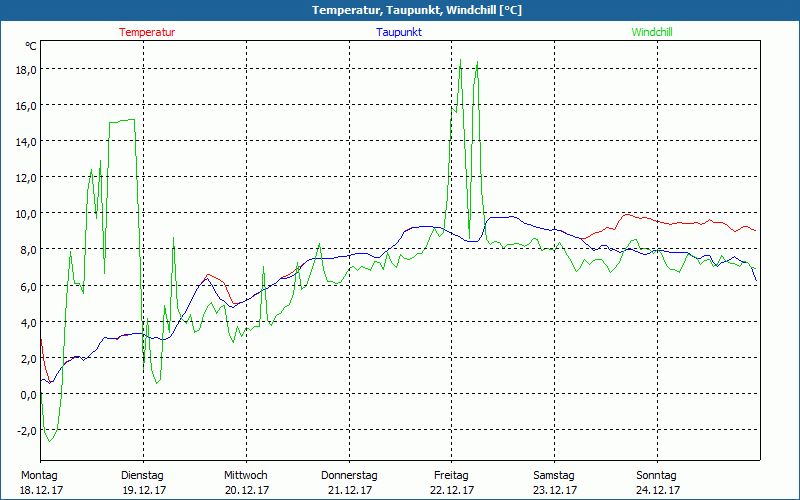This screenshot has width=800, height=500.
Task: Click the red Temperatur legend label
Action: (147, 32)
